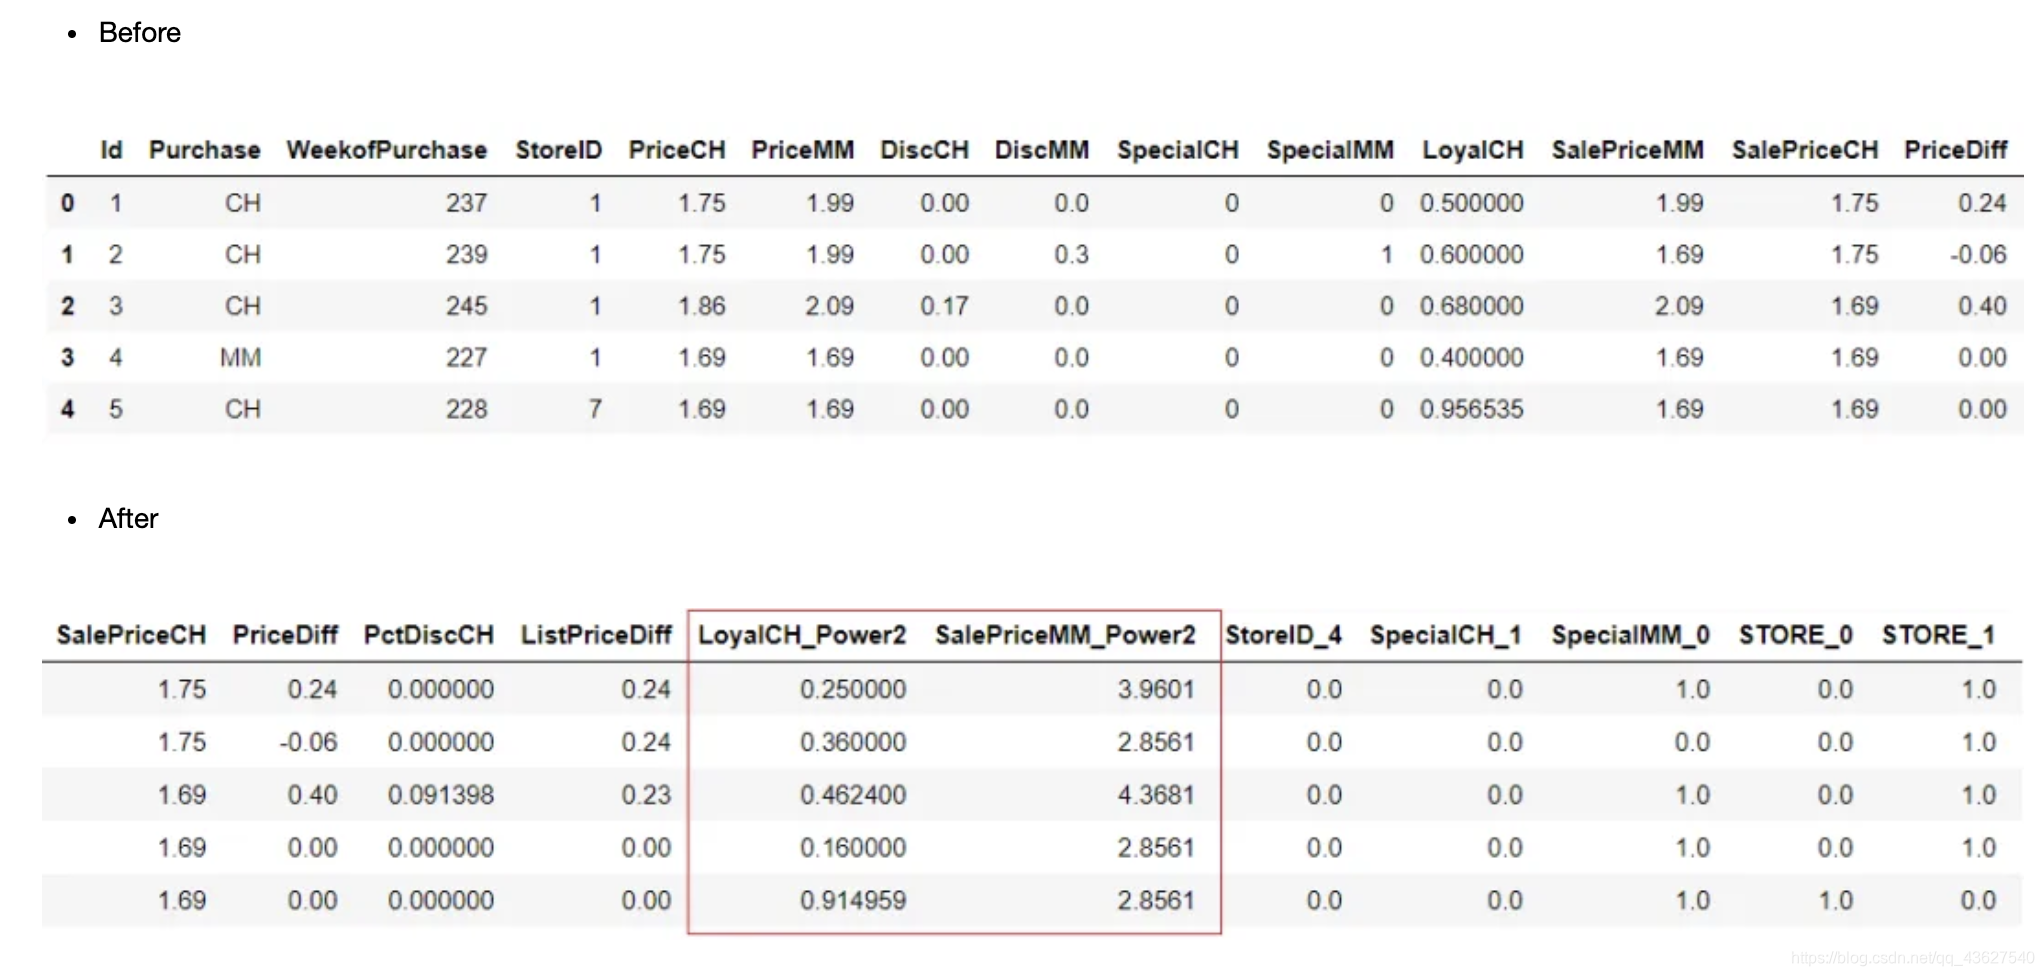2044x976 pixels.
Task: Select LoyalCH value 0.956535
Action: click(x=1472, y=409)
